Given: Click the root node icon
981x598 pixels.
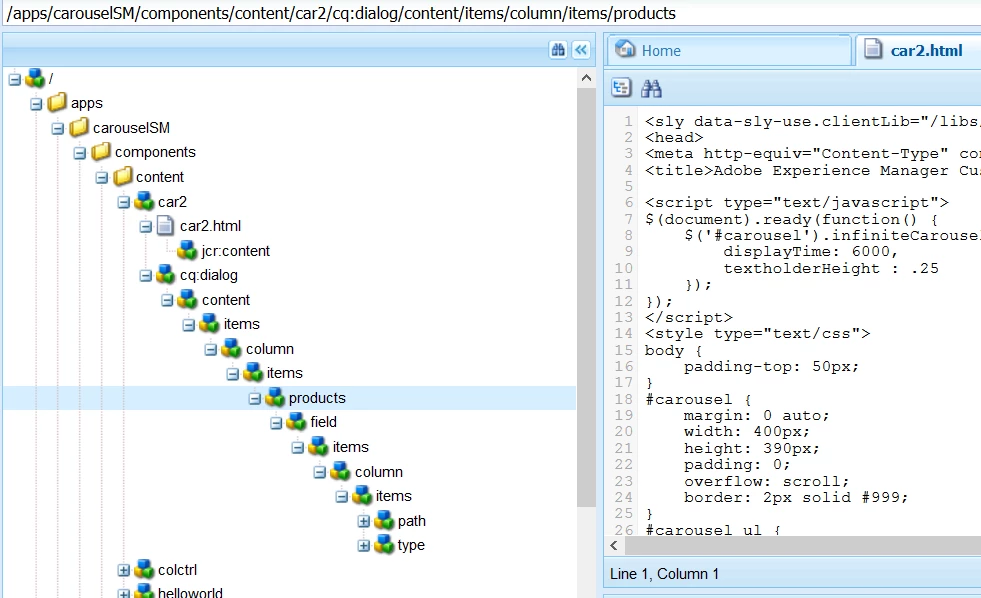Looking at the screenshot, I should pyautogui.click(x=36, y=79).
